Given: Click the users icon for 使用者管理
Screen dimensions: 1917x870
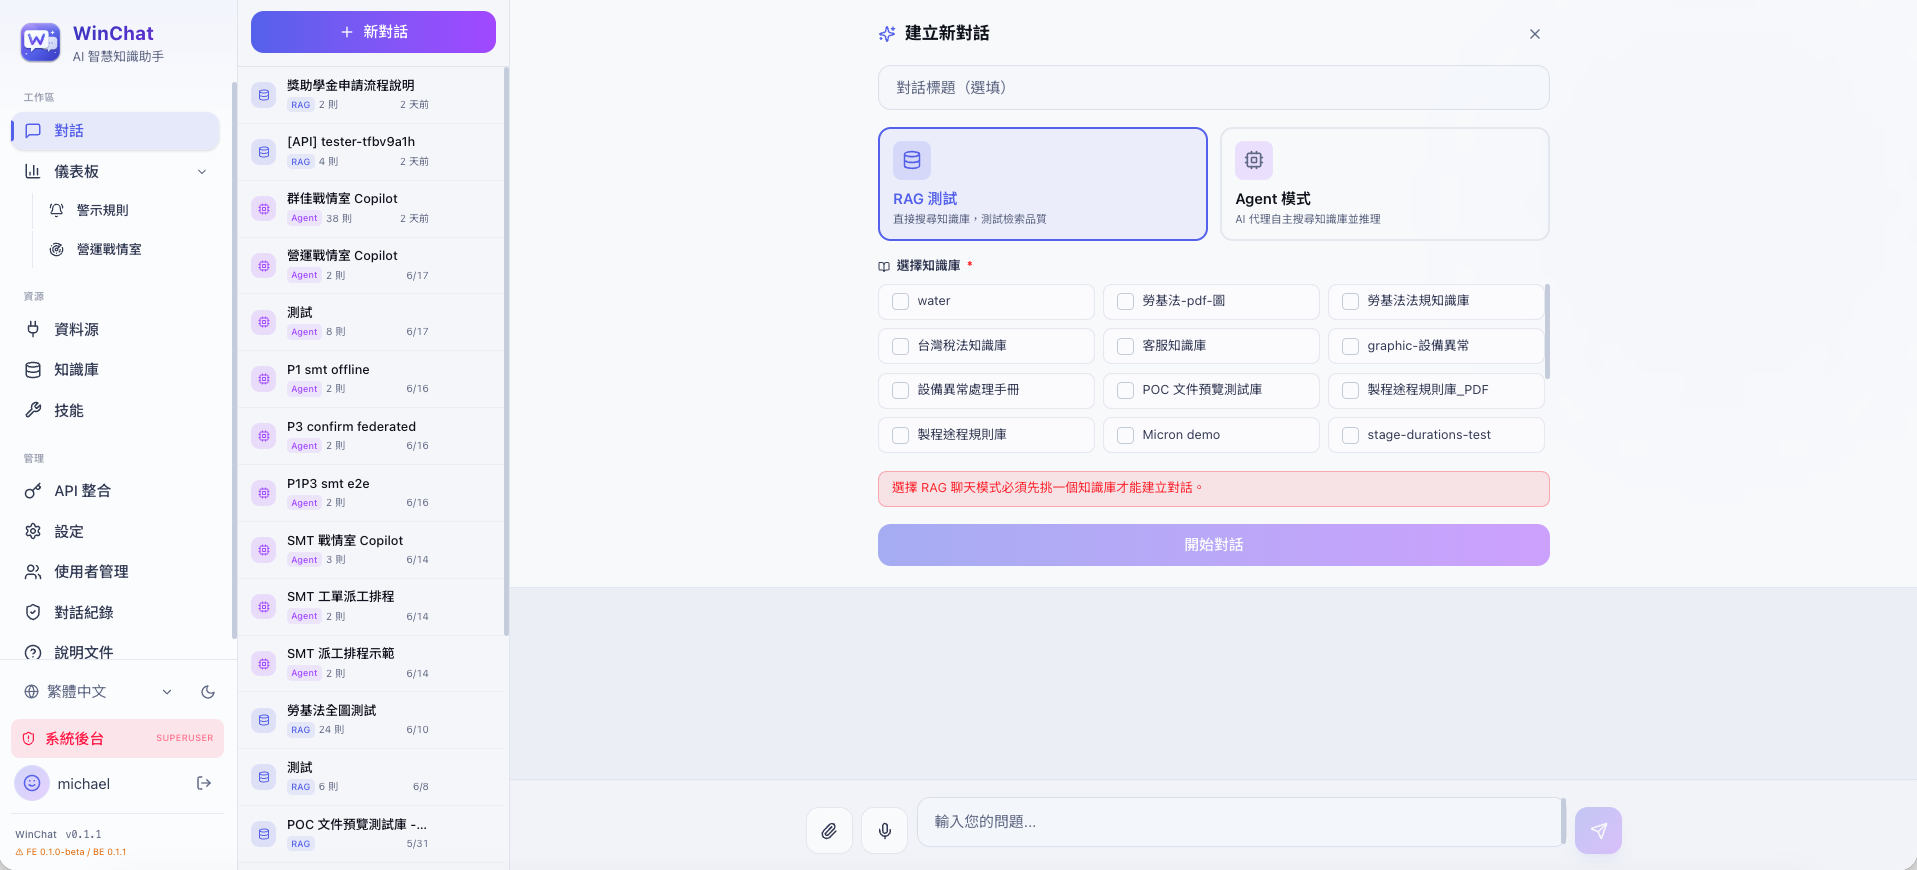Looking at the screenshot, I should 33,572.
